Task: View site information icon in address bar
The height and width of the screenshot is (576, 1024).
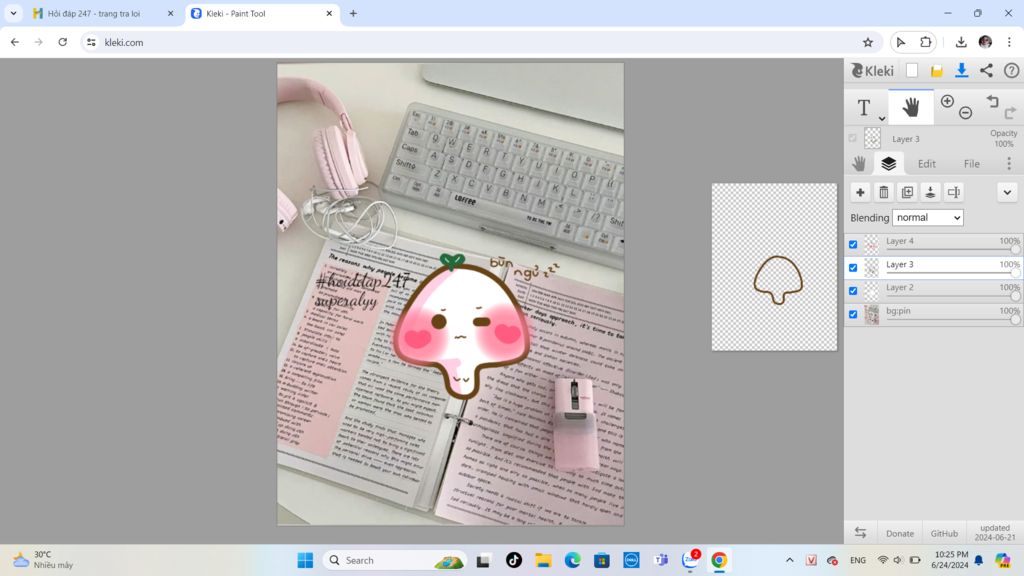Action: pos(91,42)
